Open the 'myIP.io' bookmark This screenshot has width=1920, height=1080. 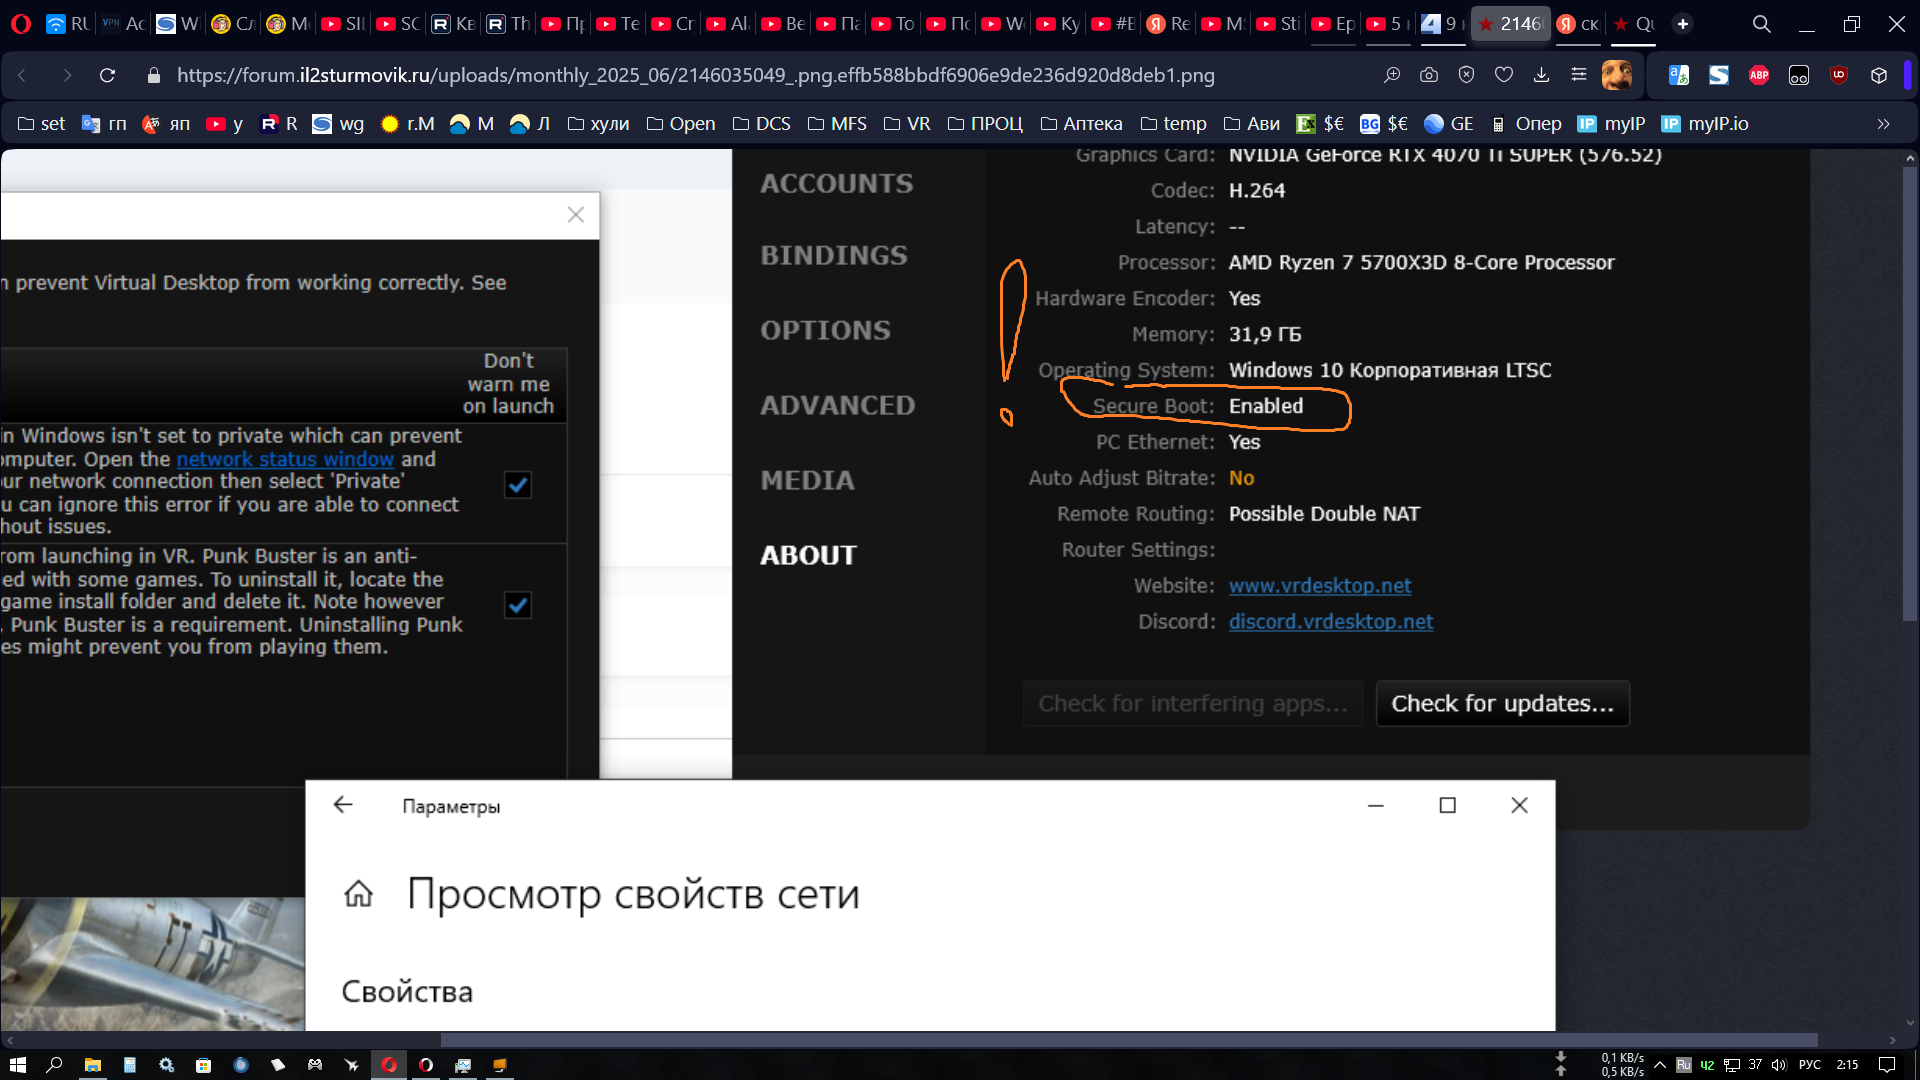click(x=1705, y=124)
